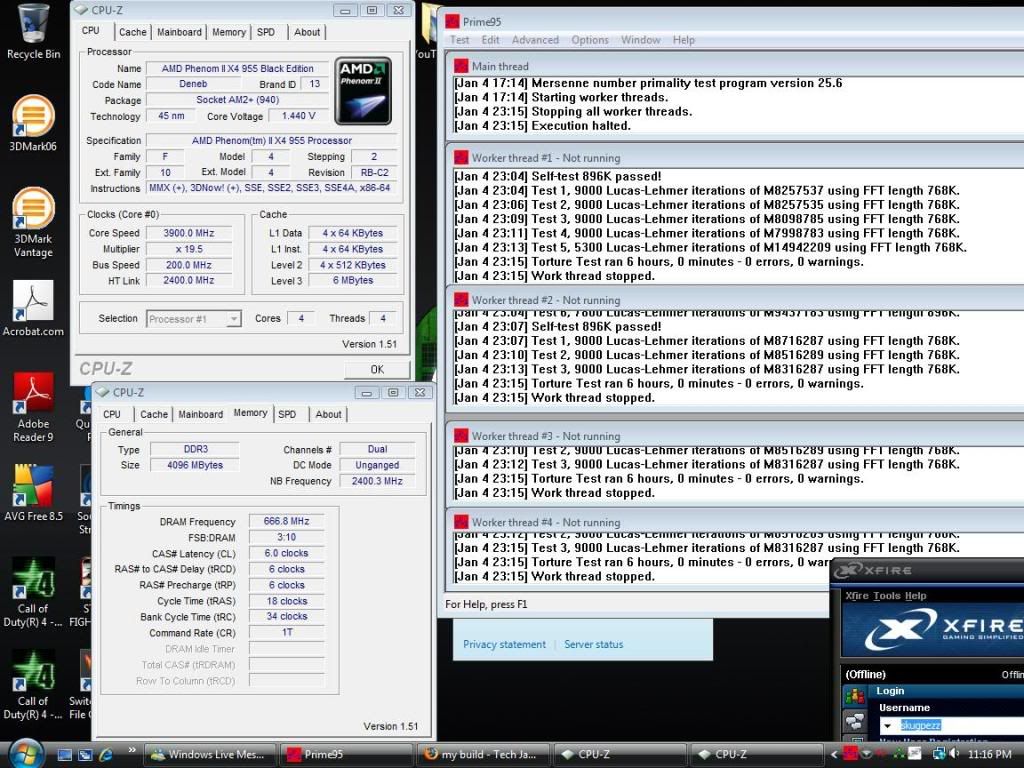Click OK in the CPU-Z window
The width and height of the screenshot is (1024, 768).
(377, 369)
